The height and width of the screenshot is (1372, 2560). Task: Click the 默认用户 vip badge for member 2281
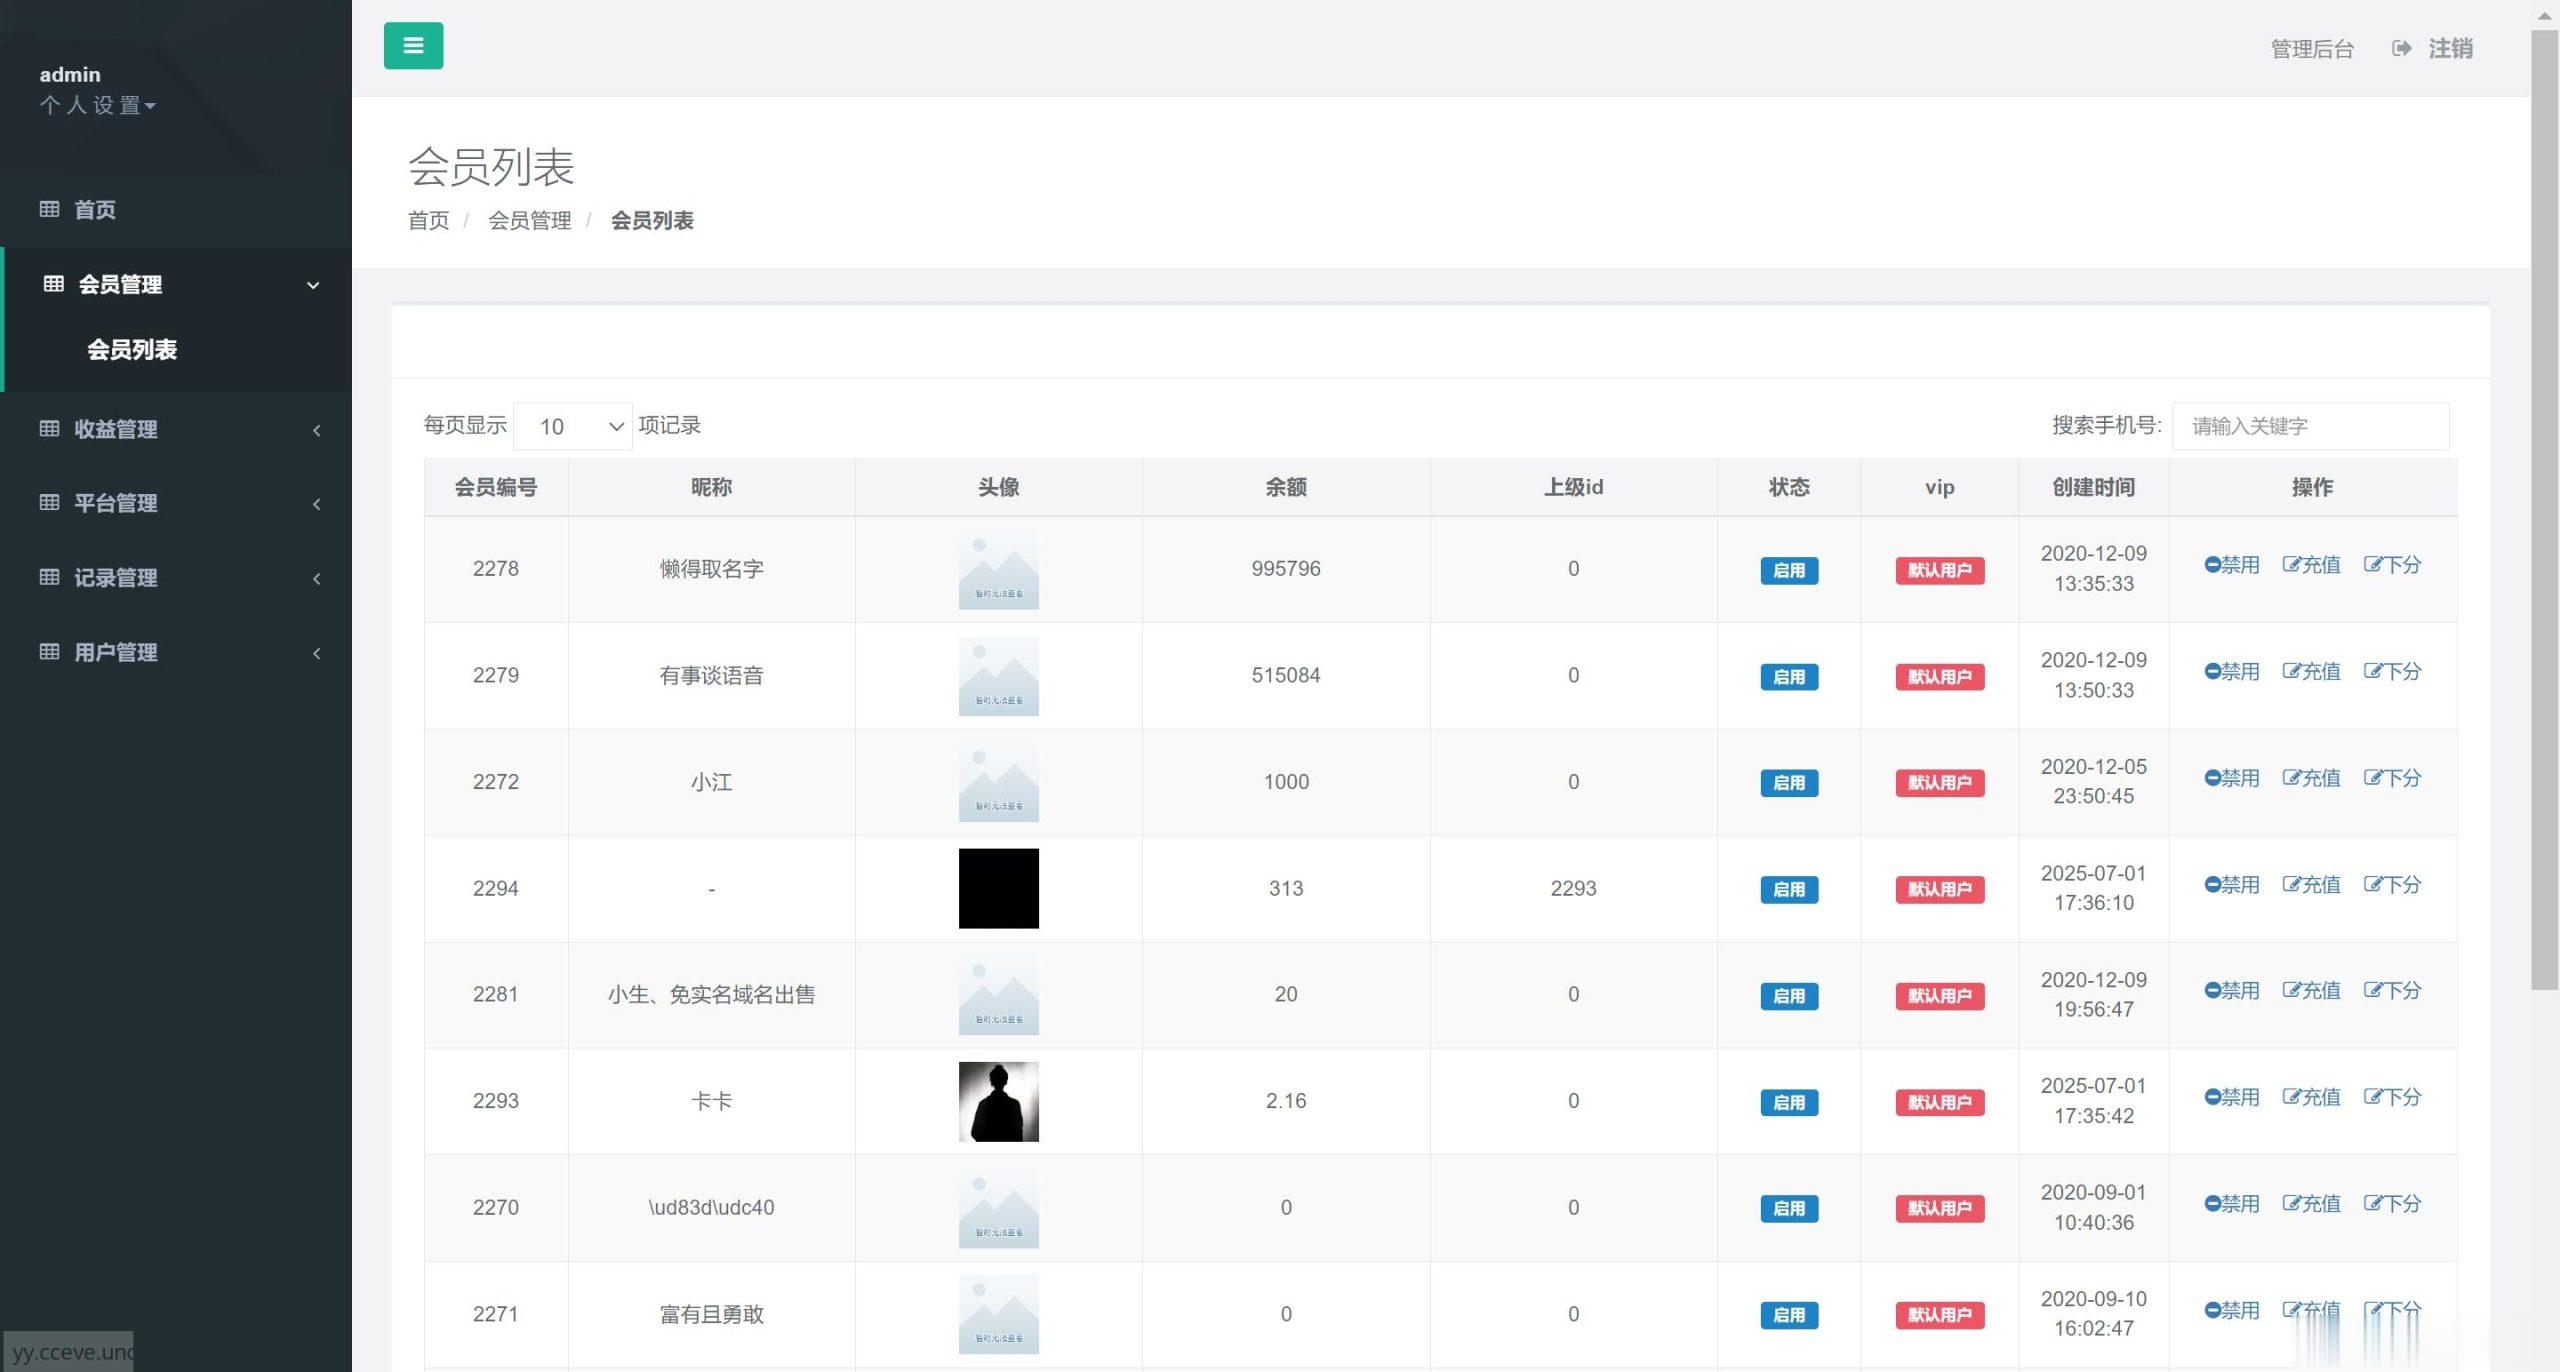[x=1938, y=996]
